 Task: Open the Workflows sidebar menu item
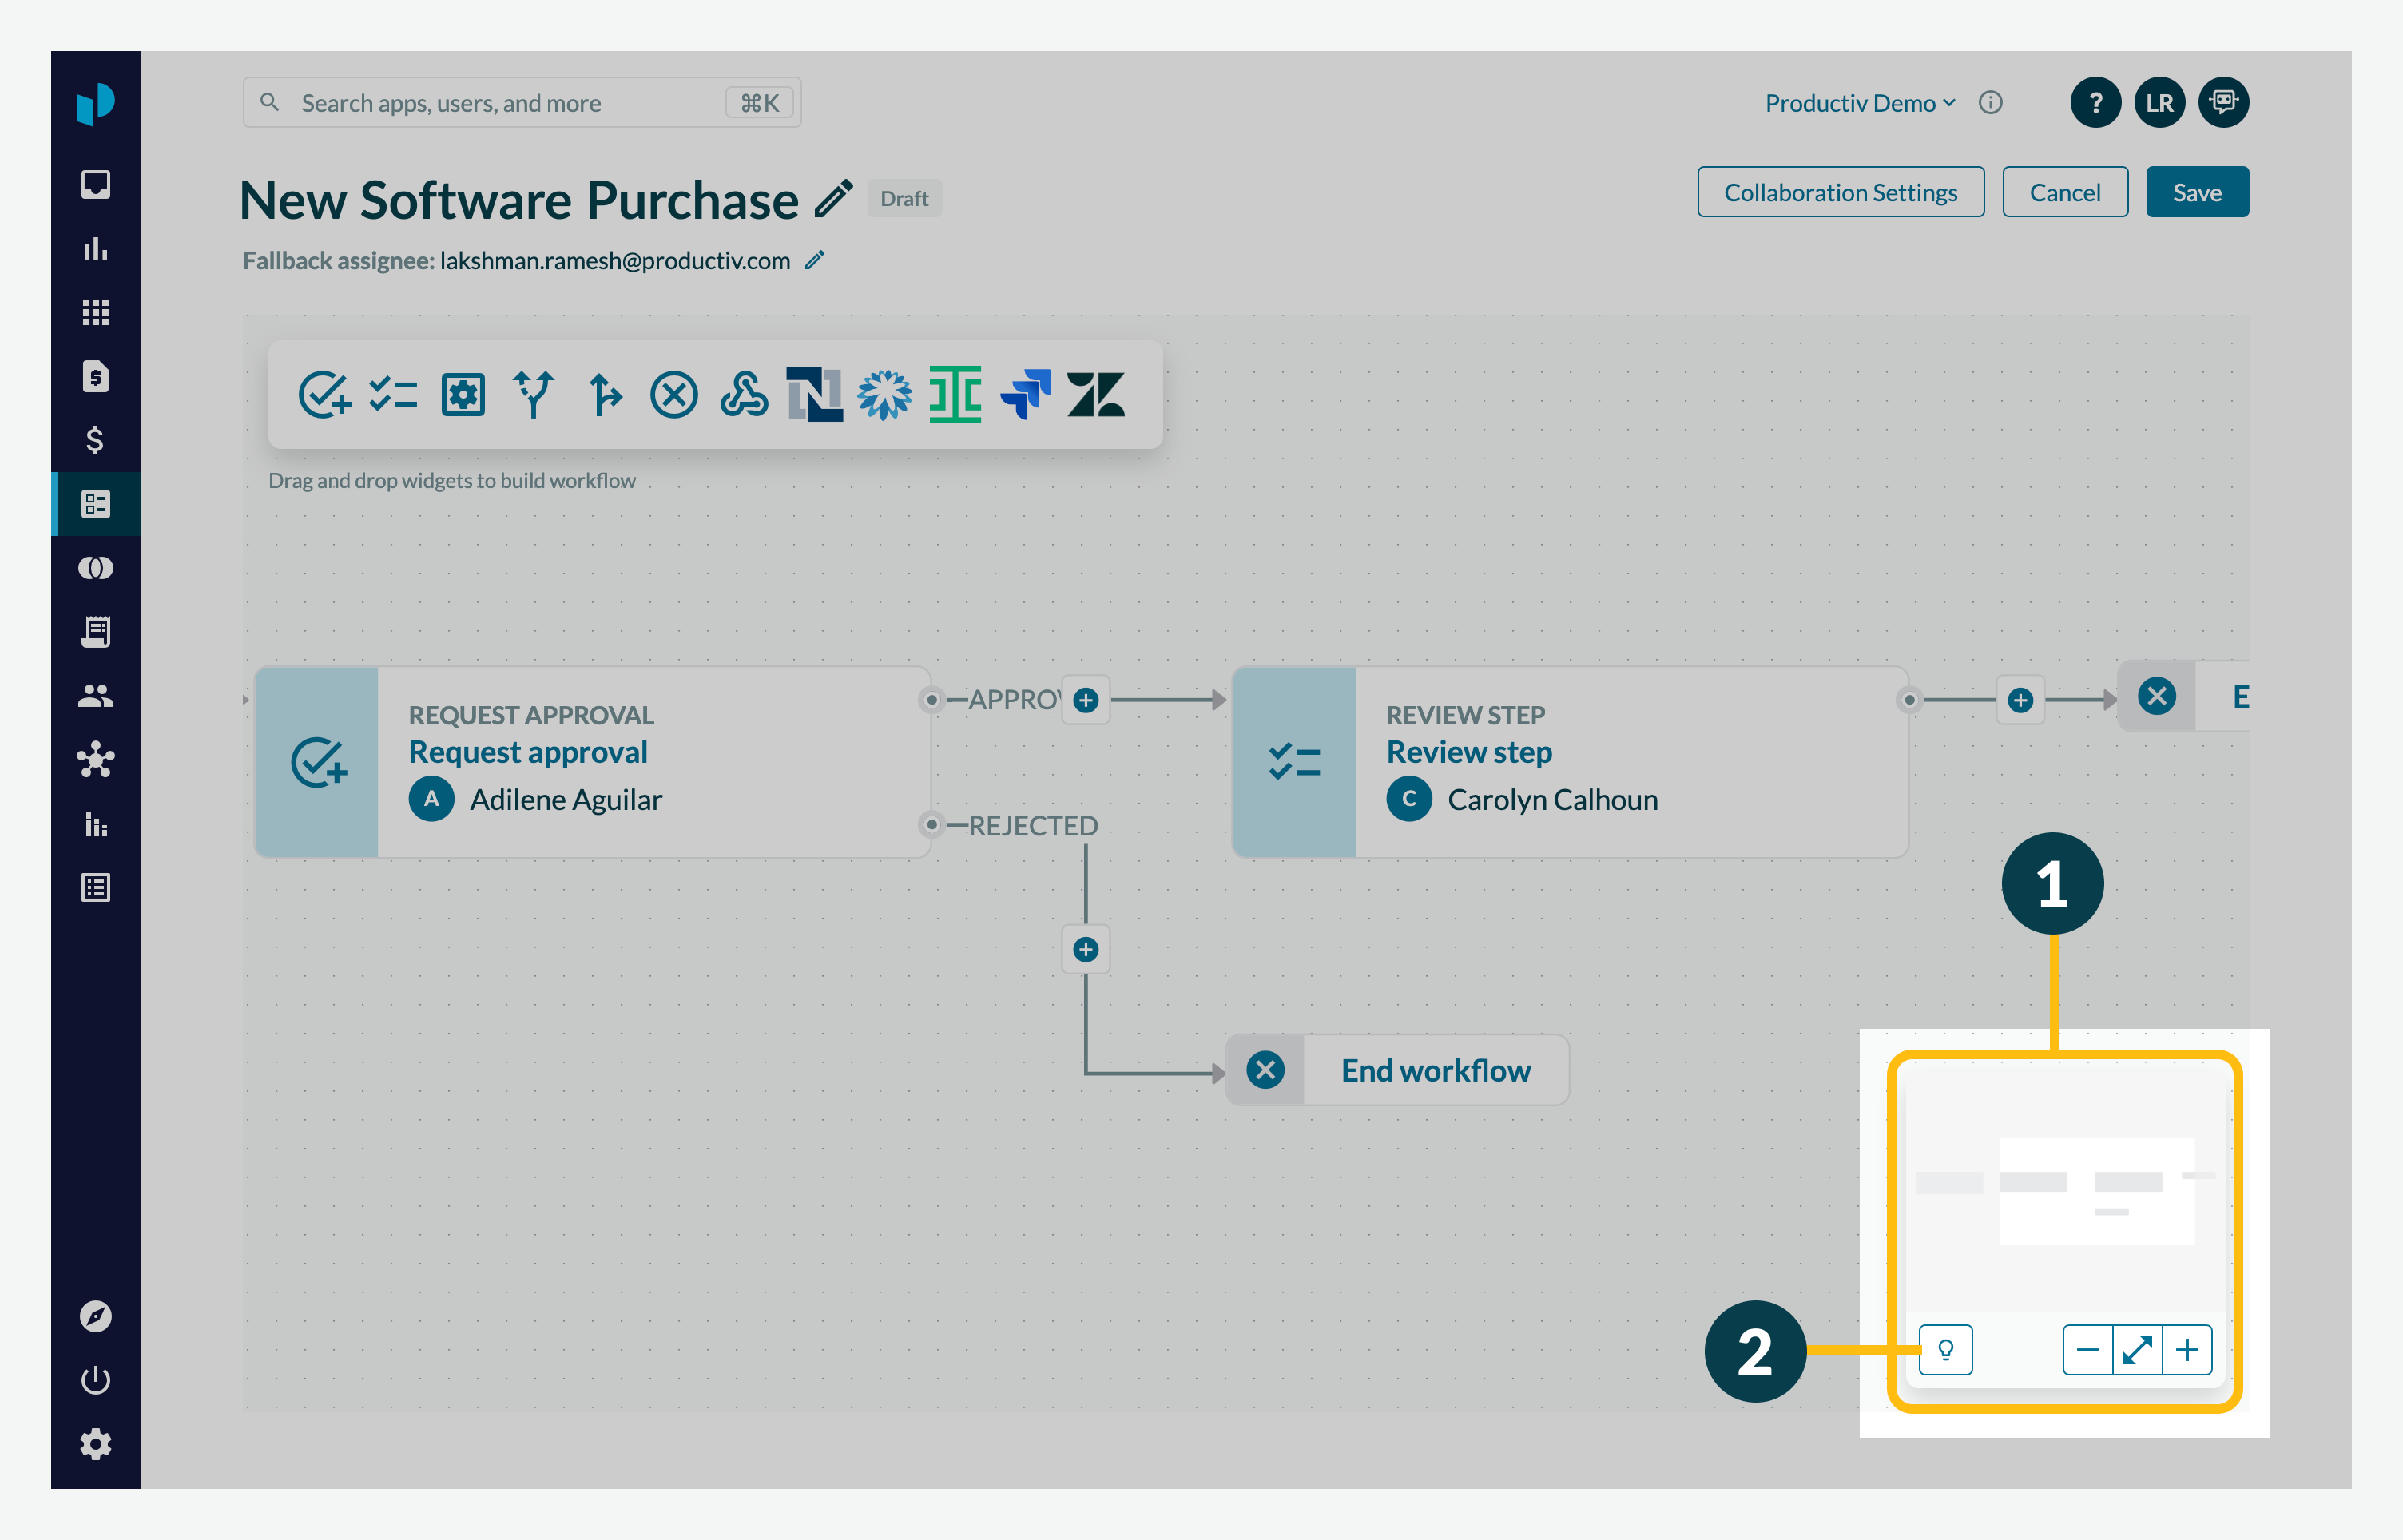pos(96,504)
